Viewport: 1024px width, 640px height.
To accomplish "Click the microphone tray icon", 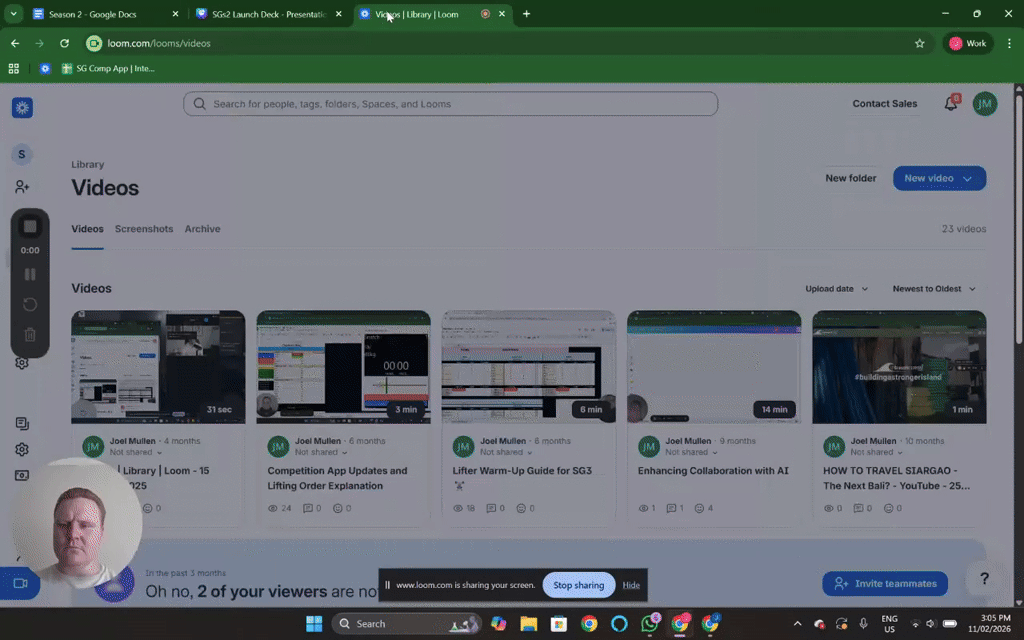I will pyautogui.click(x=863, y=624).
